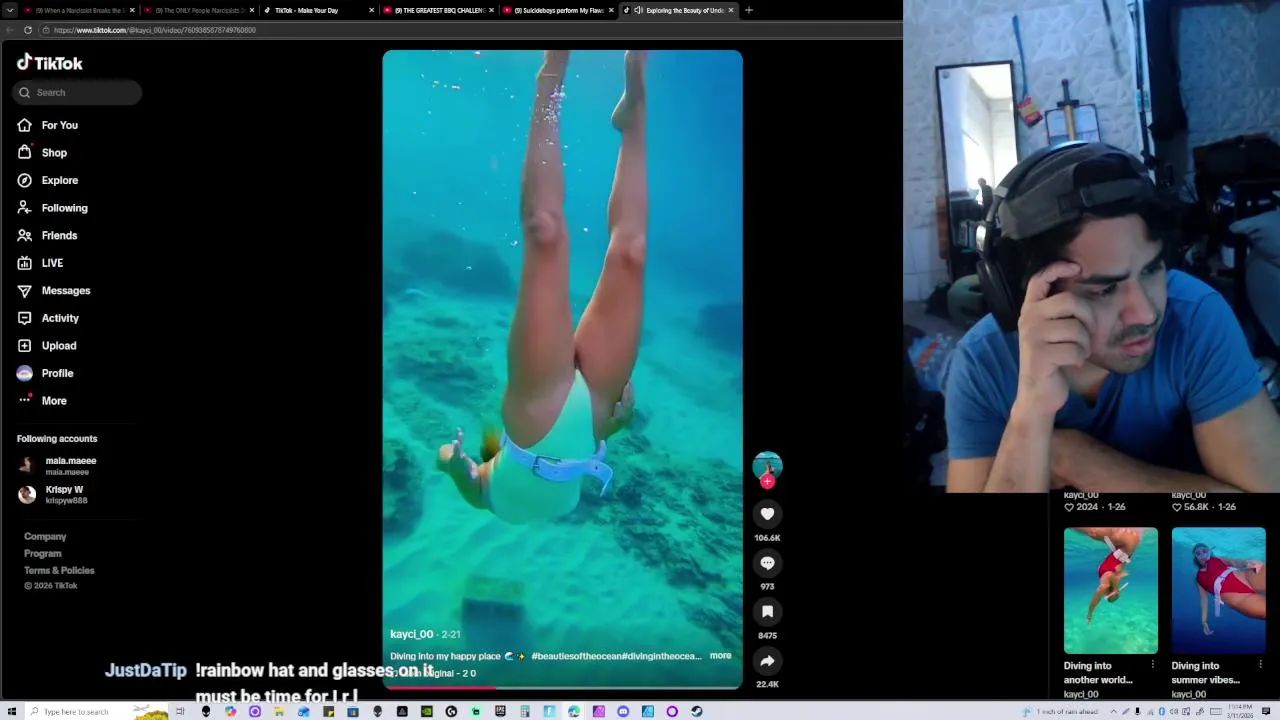Open options for 'Diving into summer vibes' video
The height and width of the screenshot is (720, 1280).
coord(1260,665)
